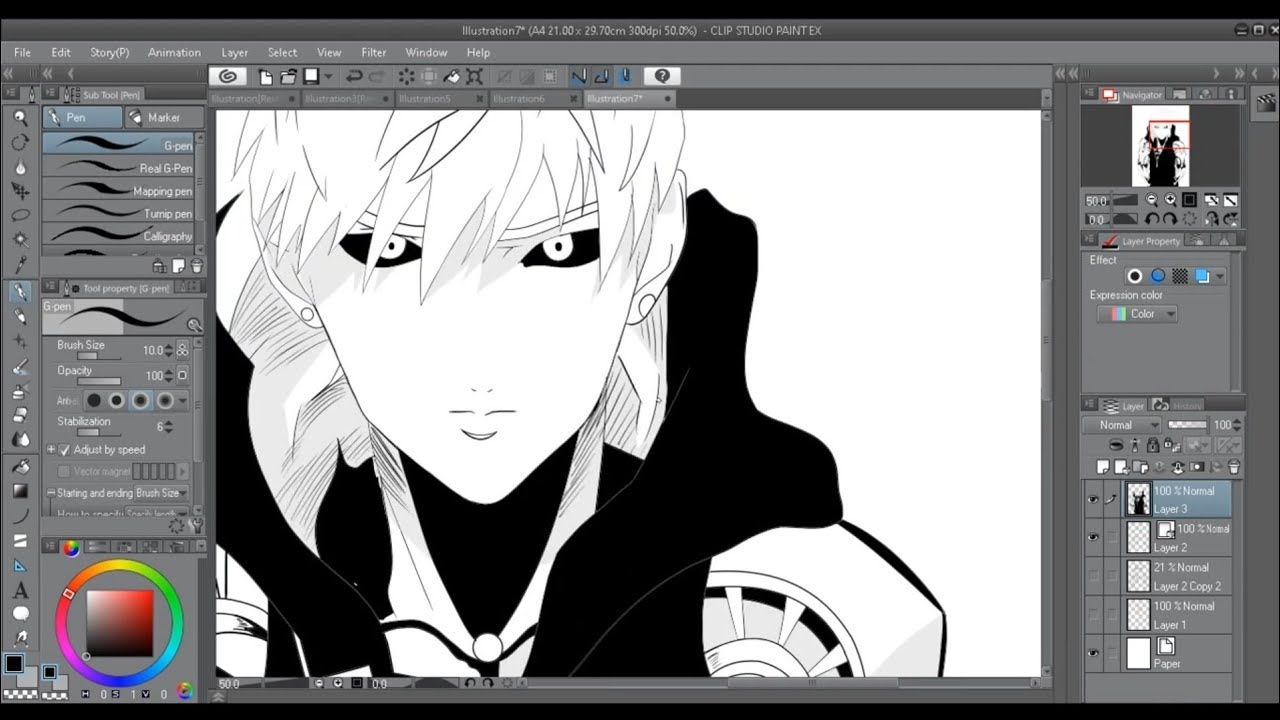This screenshot has width=1280, height=720.
Task: Click the Navigator preview thumbnail
Action: [1160, 146]
